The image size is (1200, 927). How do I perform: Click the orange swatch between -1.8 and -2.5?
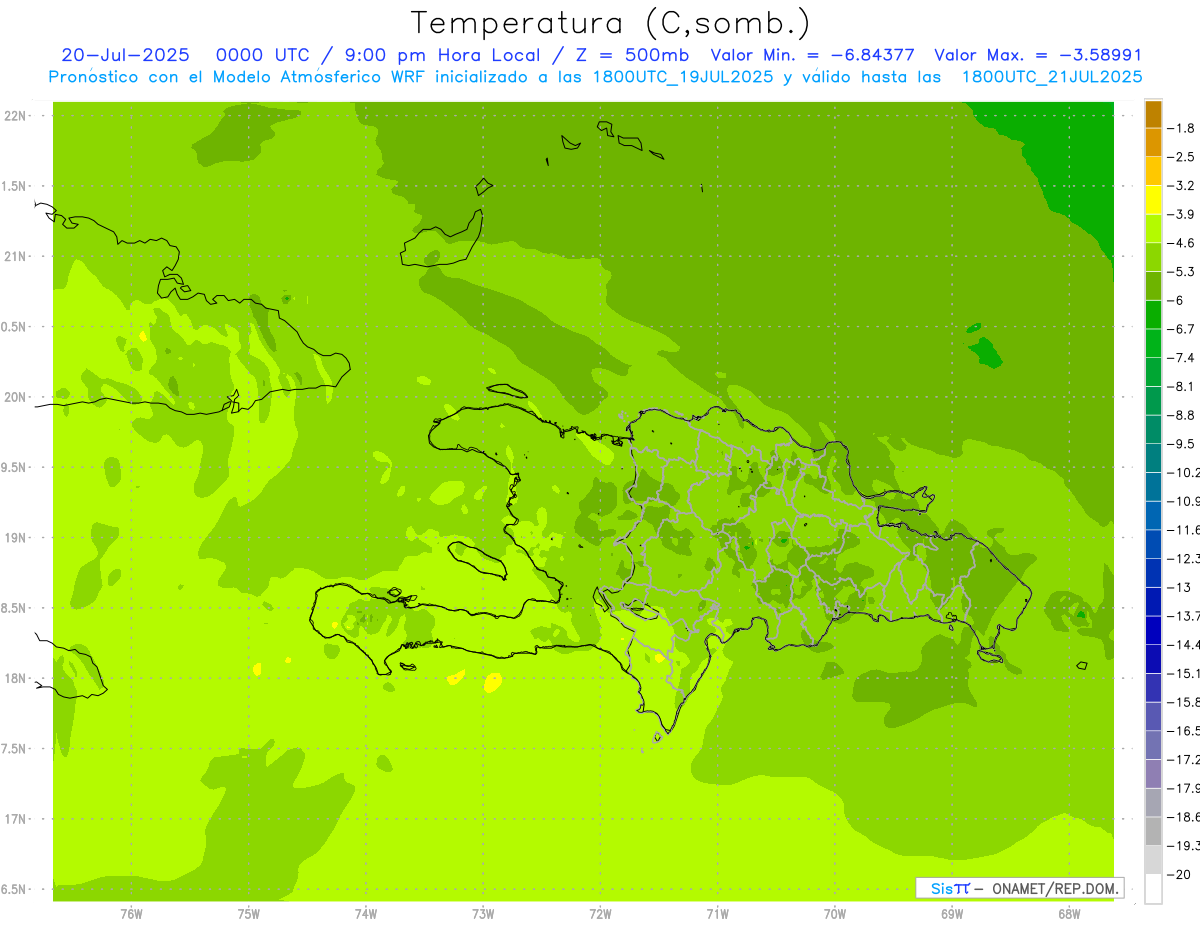pyautogui.click(x=1154, y=143)
